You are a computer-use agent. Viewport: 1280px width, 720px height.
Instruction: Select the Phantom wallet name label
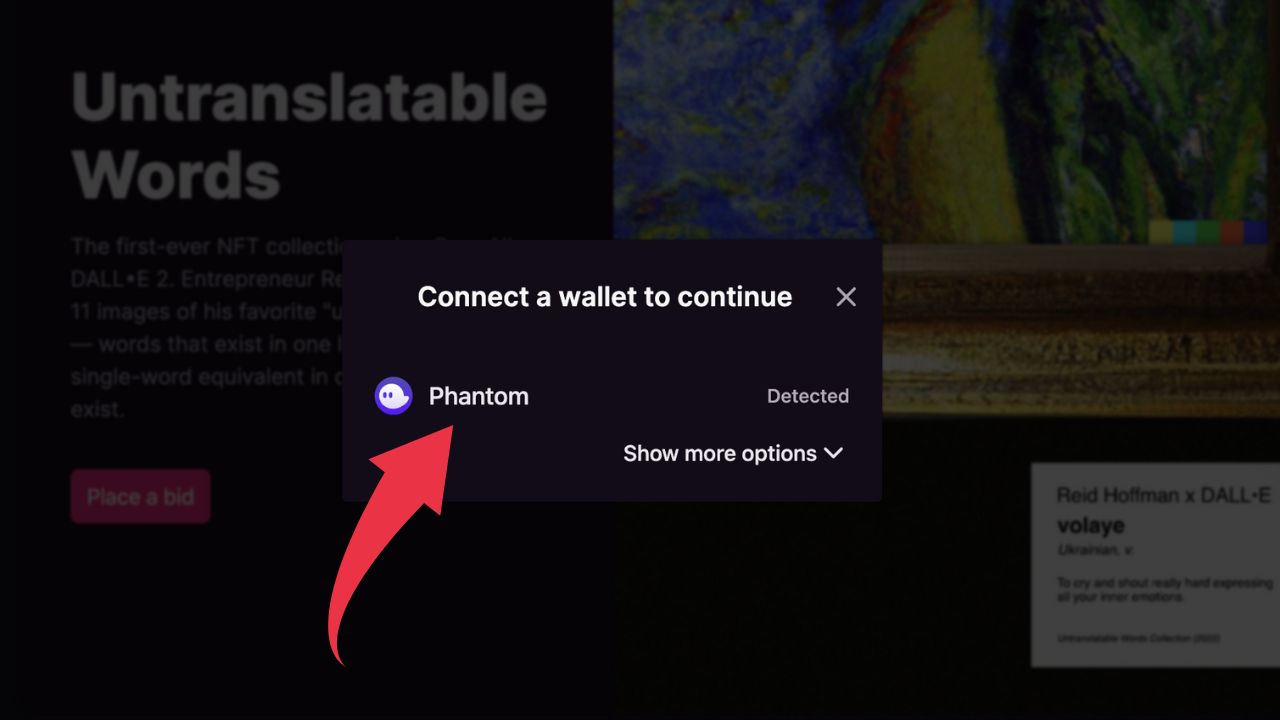point(478,396)
